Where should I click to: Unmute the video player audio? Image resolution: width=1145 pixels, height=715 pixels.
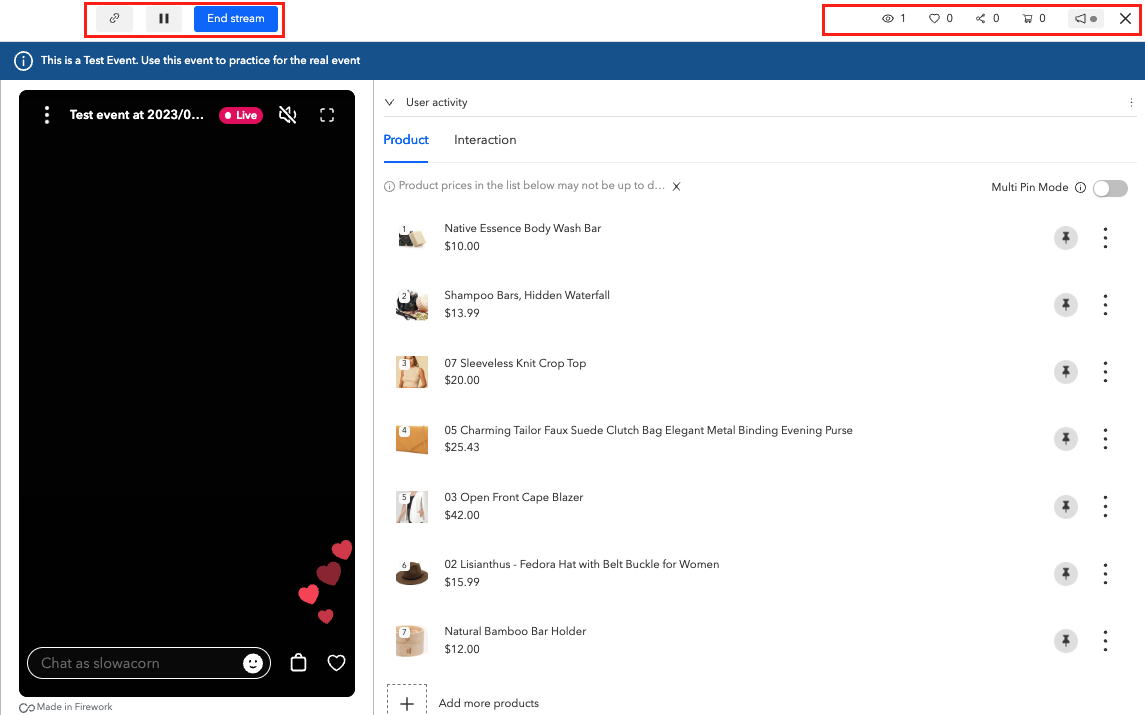pyautogui.click(x=288, y=115)
